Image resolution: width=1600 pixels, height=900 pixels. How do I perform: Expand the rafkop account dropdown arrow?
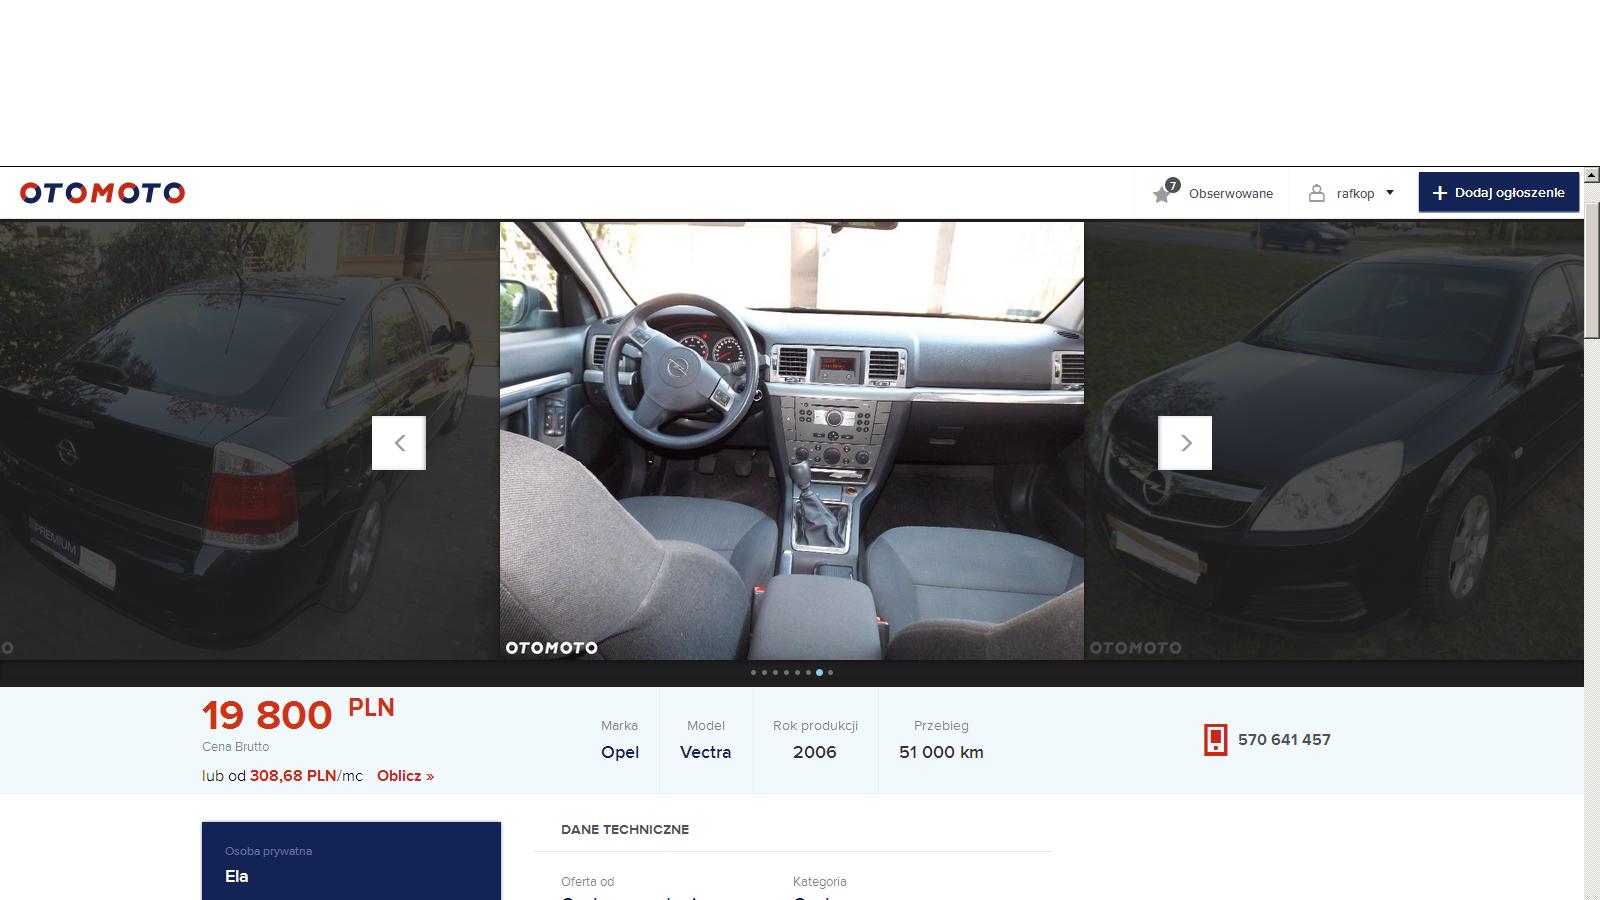1390,193
